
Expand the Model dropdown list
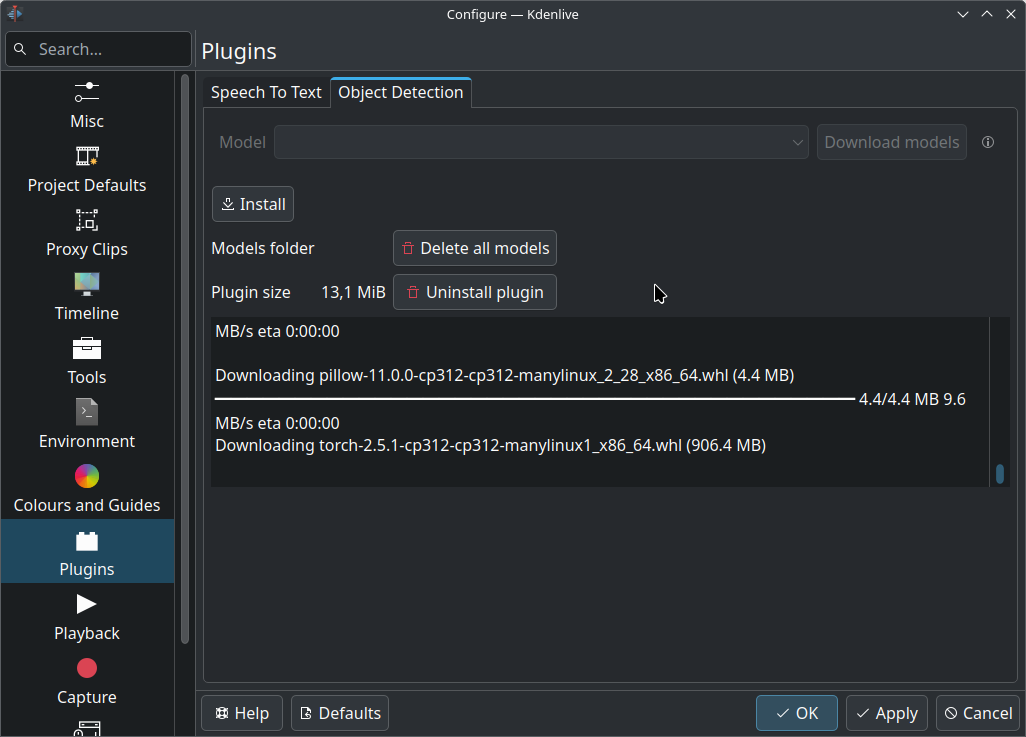541,142
